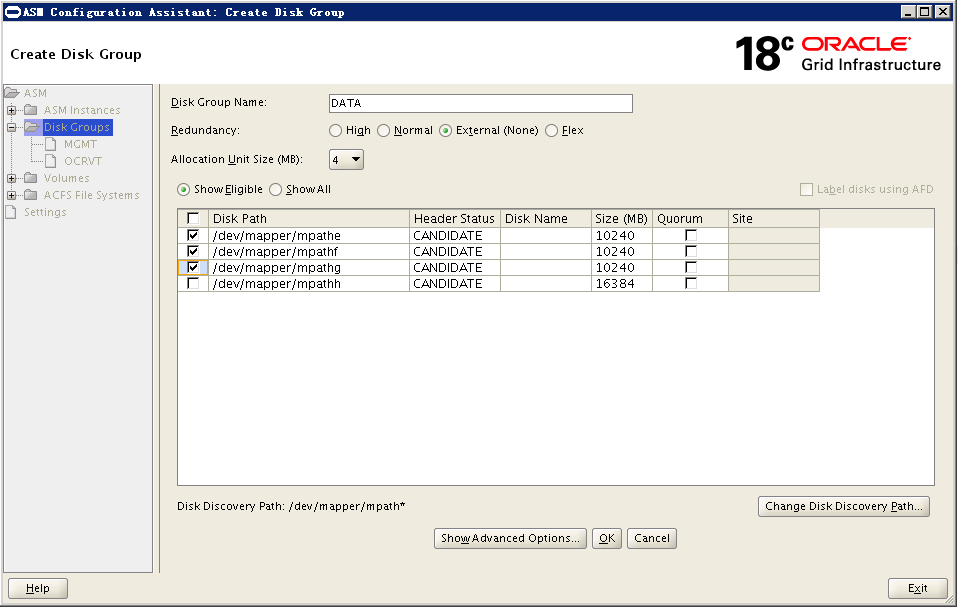Select the Volumes tree item
This screenshot has height=607, width=958.
(67, 178)
